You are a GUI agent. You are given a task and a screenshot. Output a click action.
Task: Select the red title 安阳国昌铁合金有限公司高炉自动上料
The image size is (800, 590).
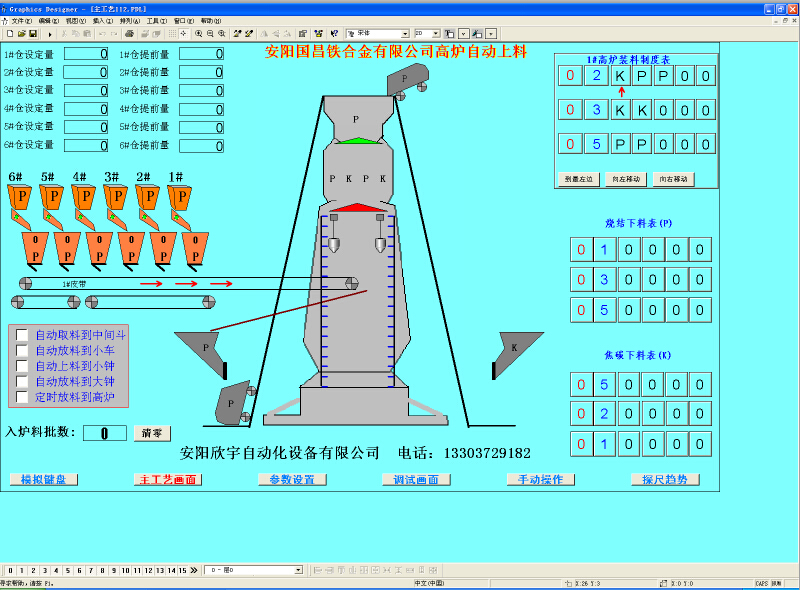point(396,52)
